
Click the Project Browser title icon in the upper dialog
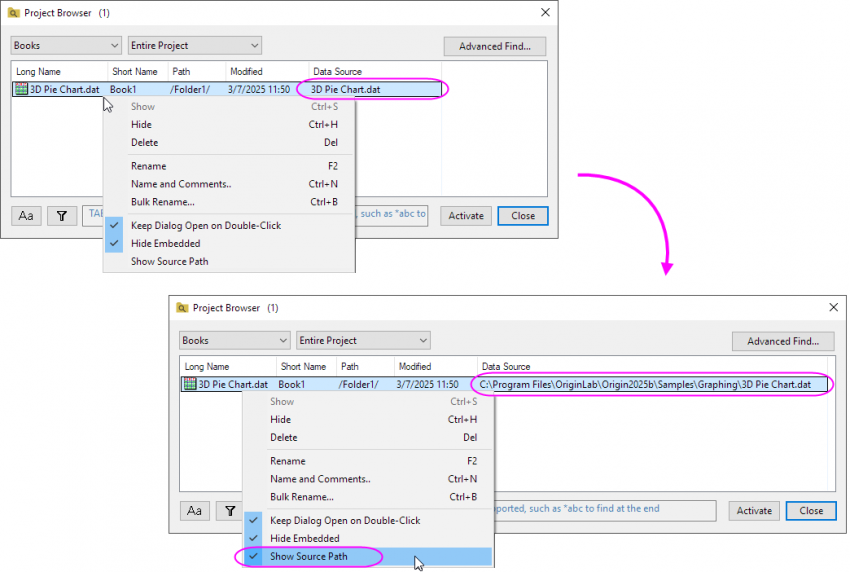[x=13, y=13]
